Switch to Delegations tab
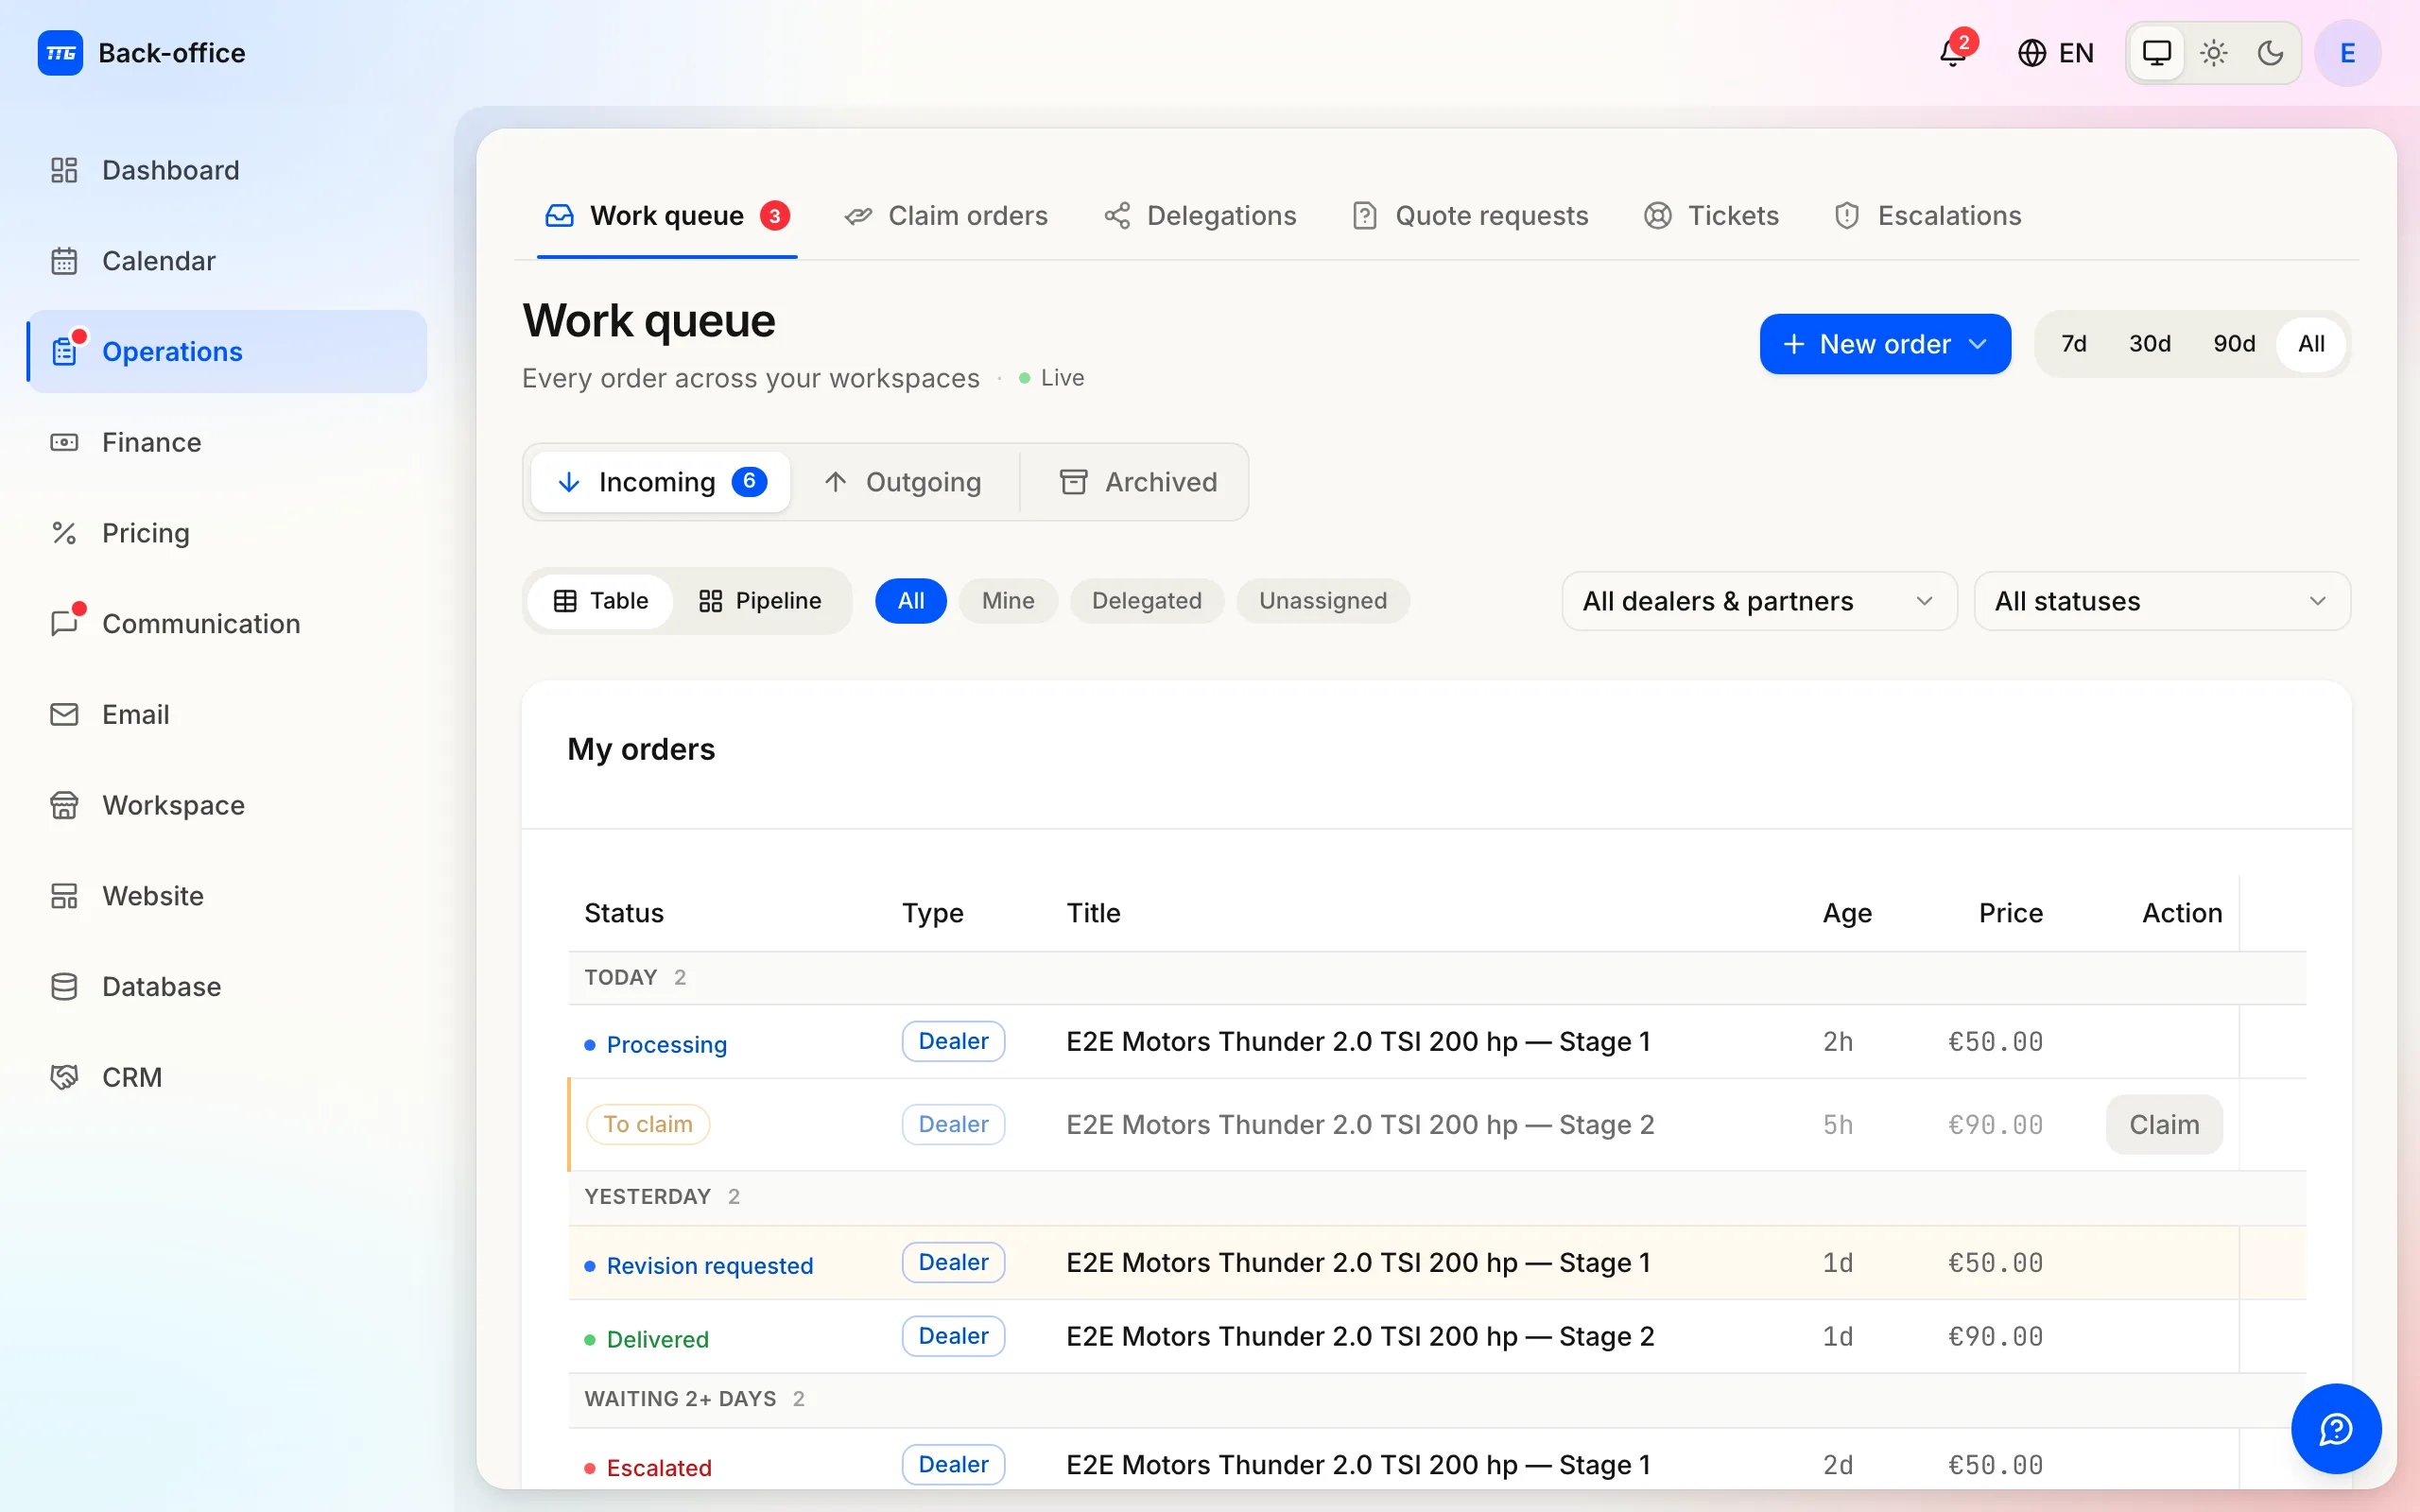Image resolution: width=2420 pixels, height=1512 pixels. tap(1200, 216)
